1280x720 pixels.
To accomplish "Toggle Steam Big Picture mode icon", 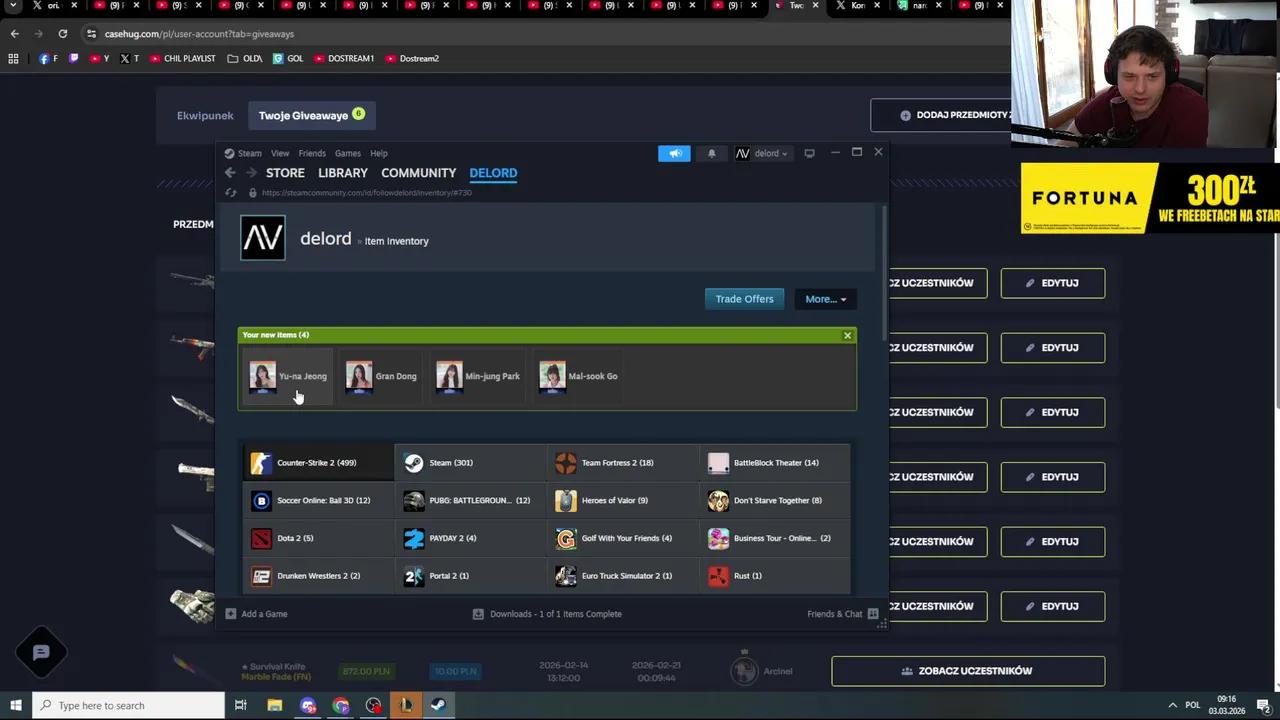I will pos(809,153).
